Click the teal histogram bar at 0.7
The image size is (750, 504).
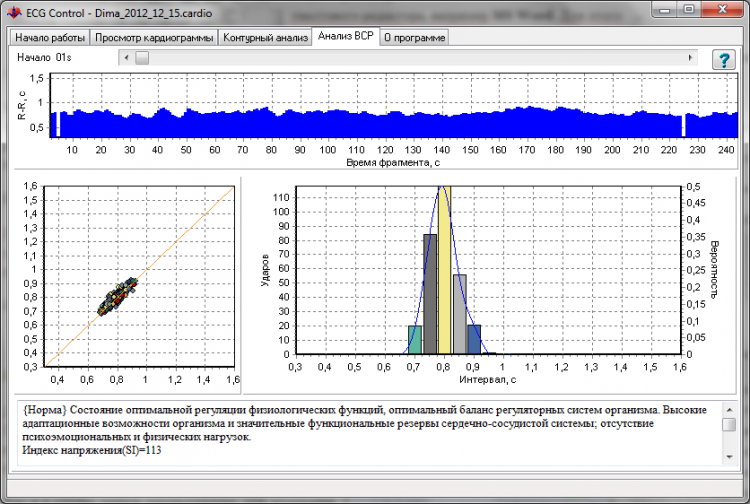tap(415, 340)
